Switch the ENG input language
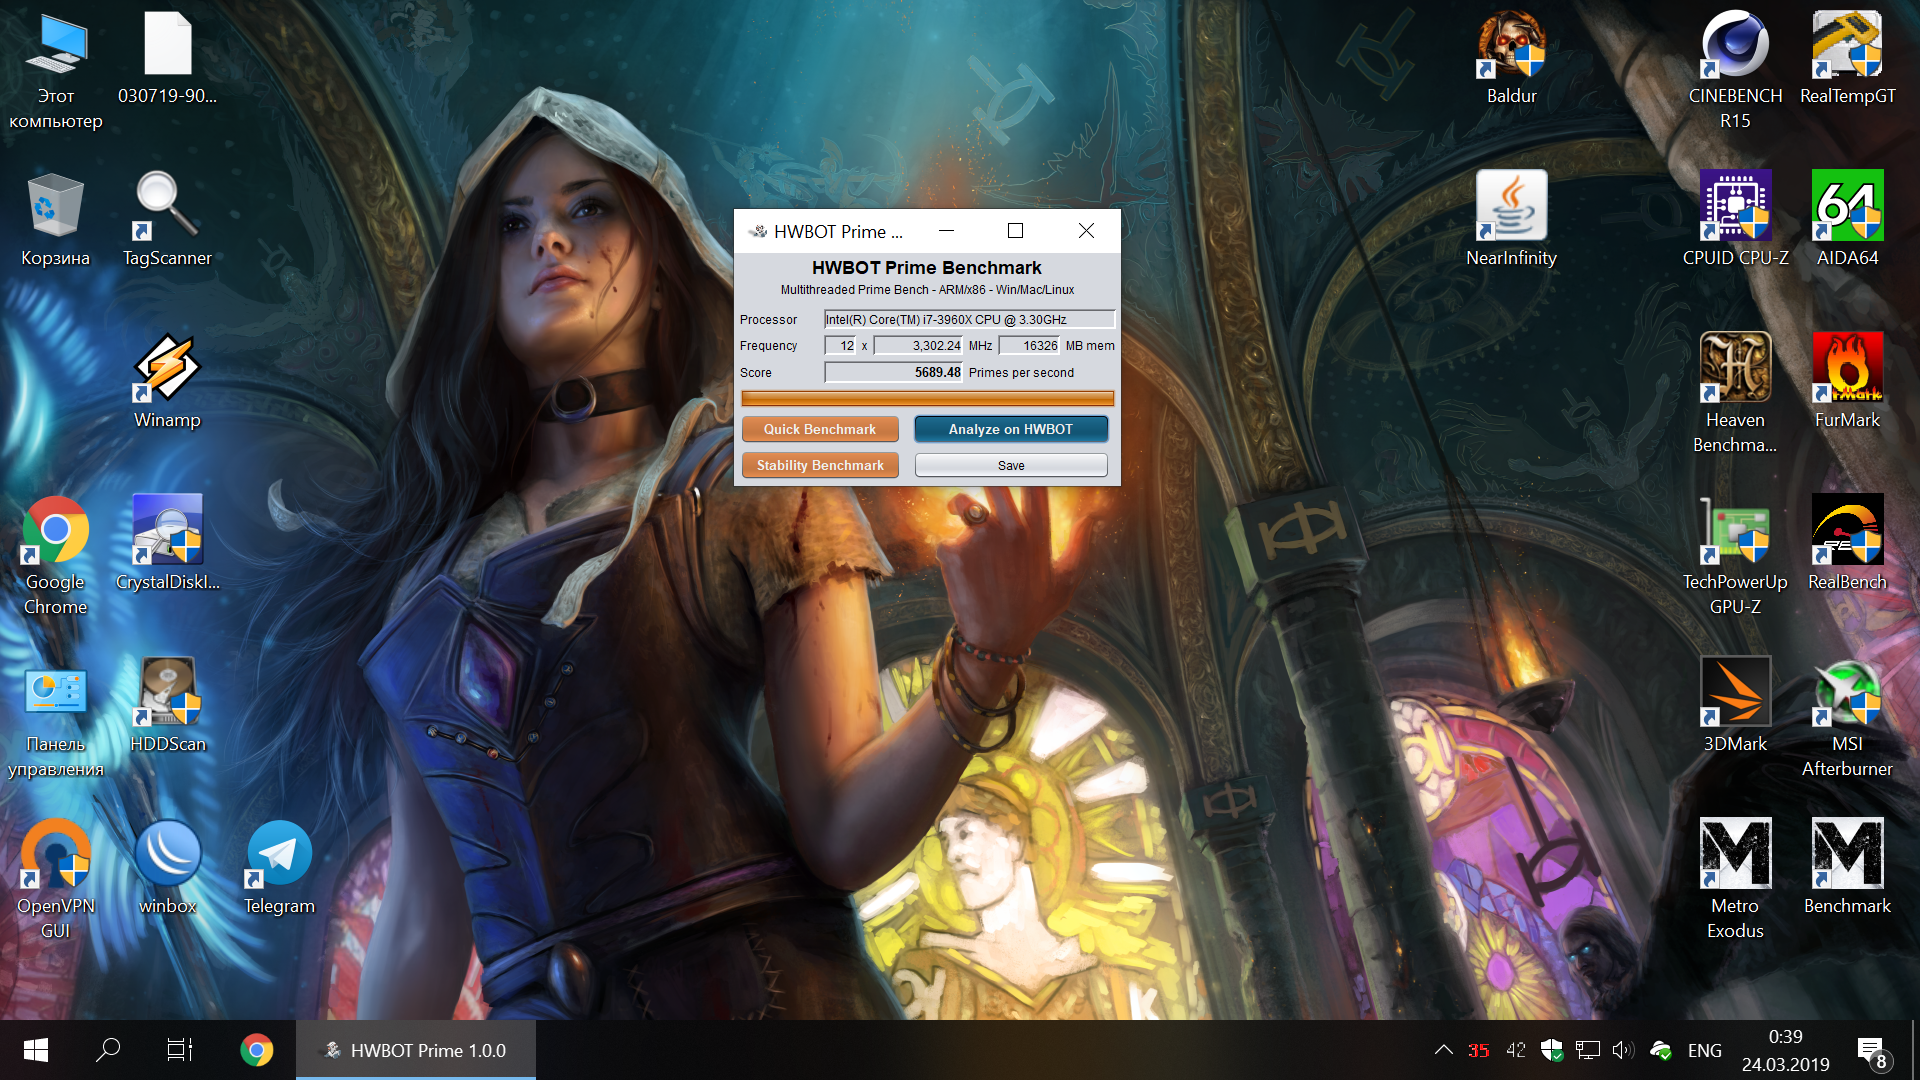Screen dimensions: 1920x1080 tap(1705, 1050)
